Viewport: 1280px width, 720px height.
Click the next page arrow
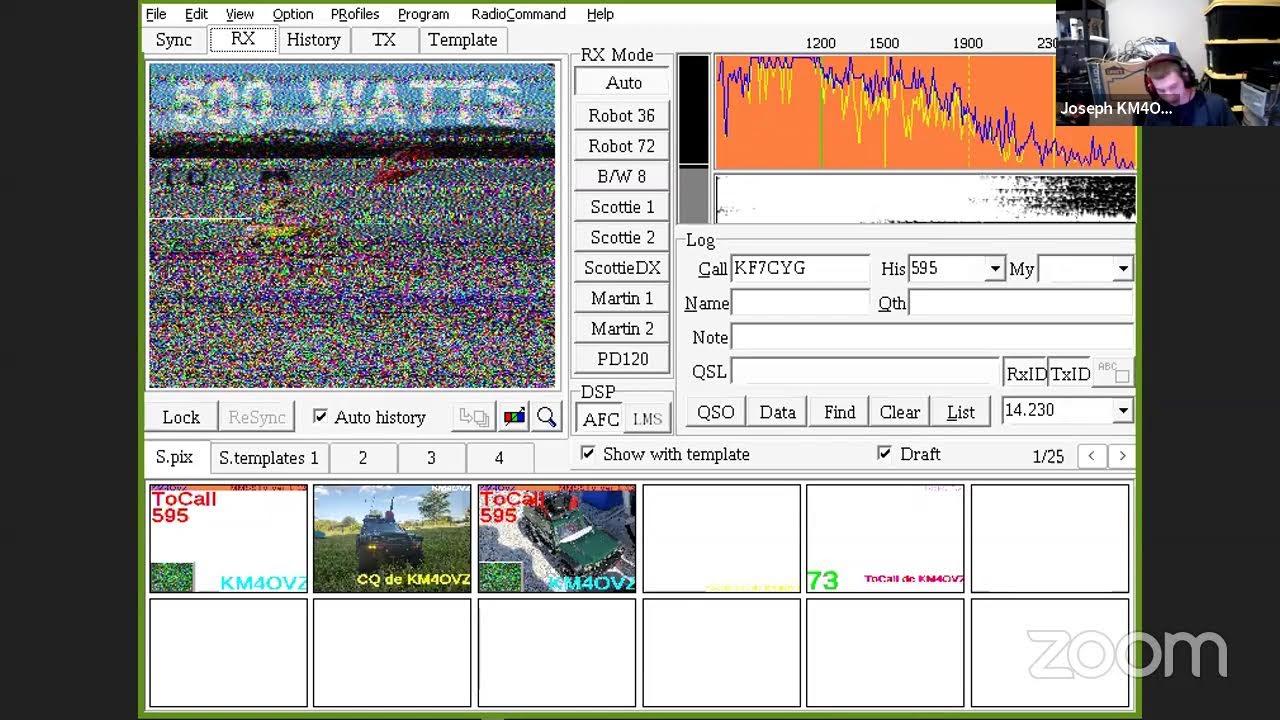coord(1122,456)
